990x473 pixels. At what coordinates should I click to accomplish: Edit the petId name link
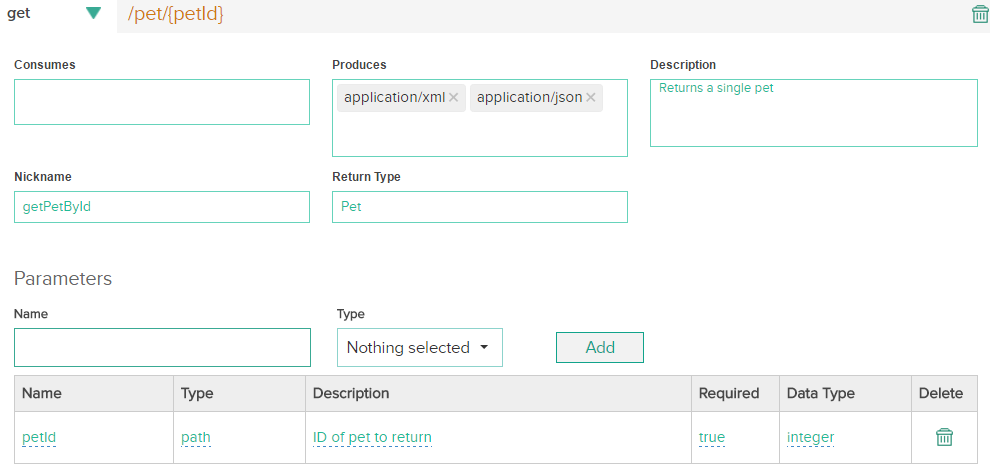39,438
